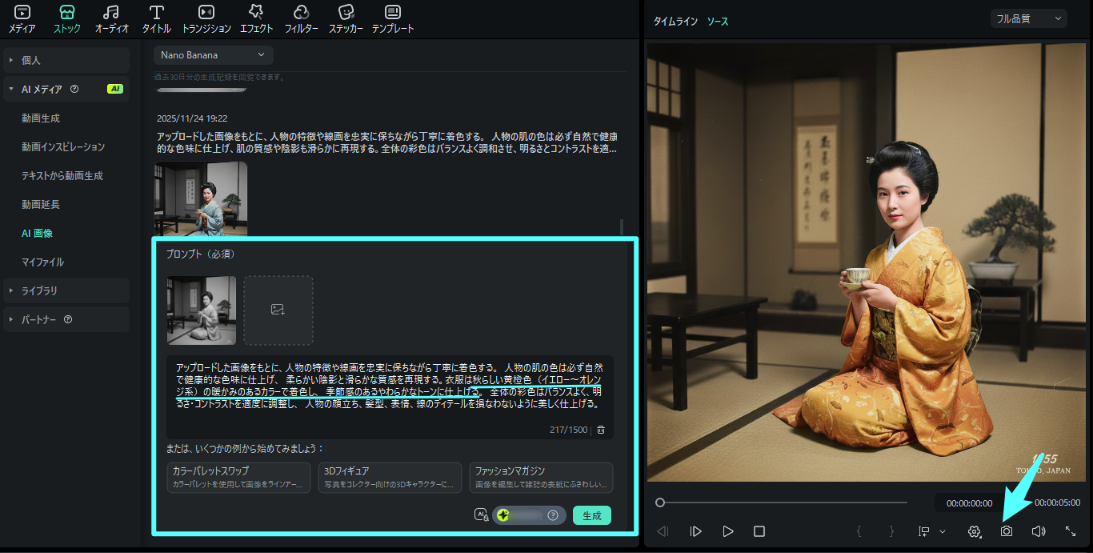Screen dimensions: 1093x553
Task: Open the Nano Banana model dropdown
Action: [x=213, y=55]
